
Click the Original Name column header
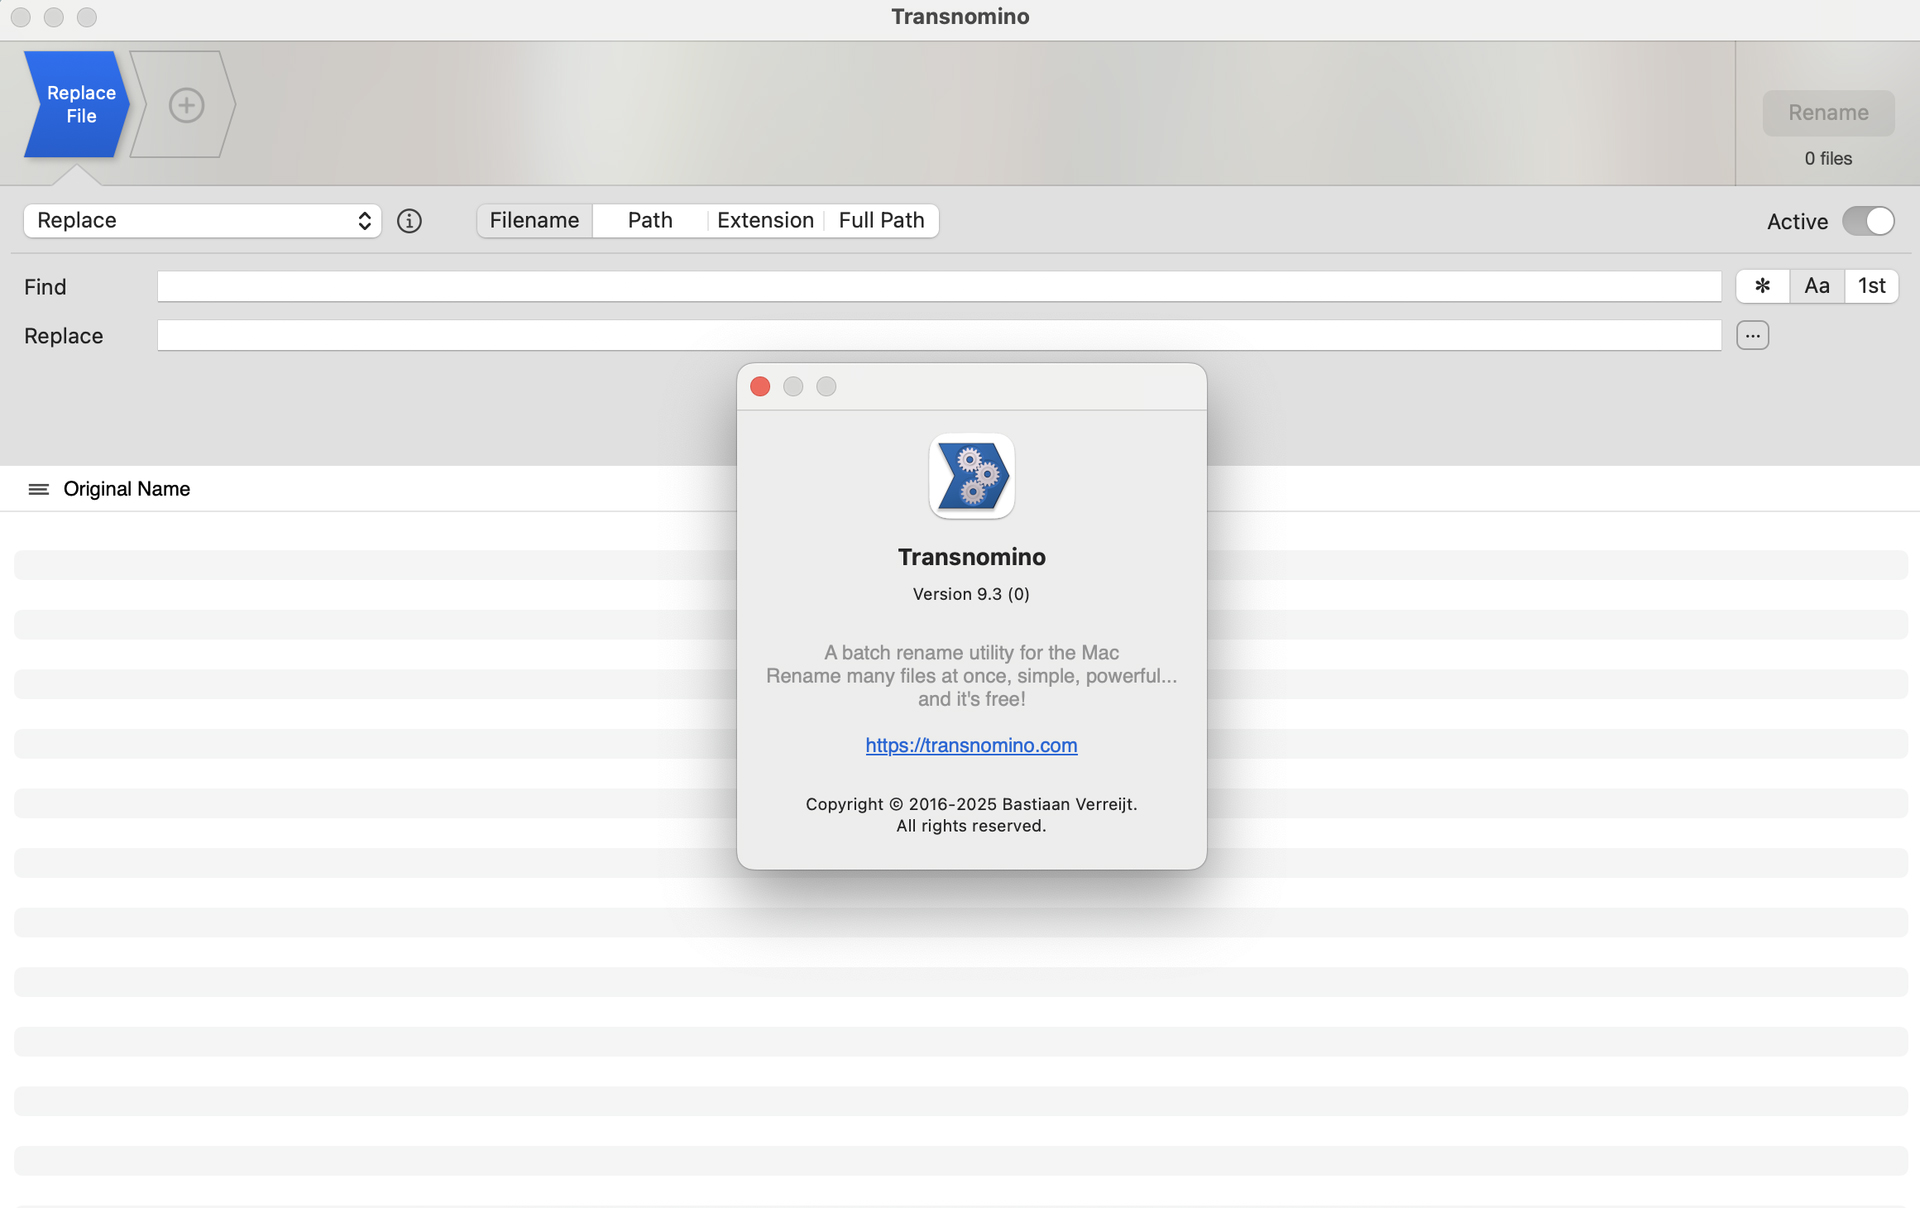pos(126,489)
